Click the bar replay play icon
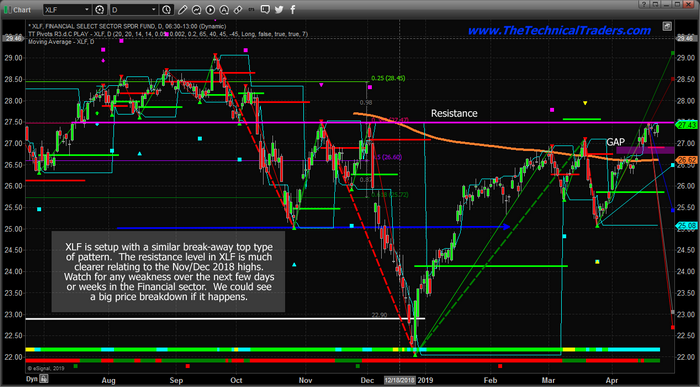 tap(210, 9)
